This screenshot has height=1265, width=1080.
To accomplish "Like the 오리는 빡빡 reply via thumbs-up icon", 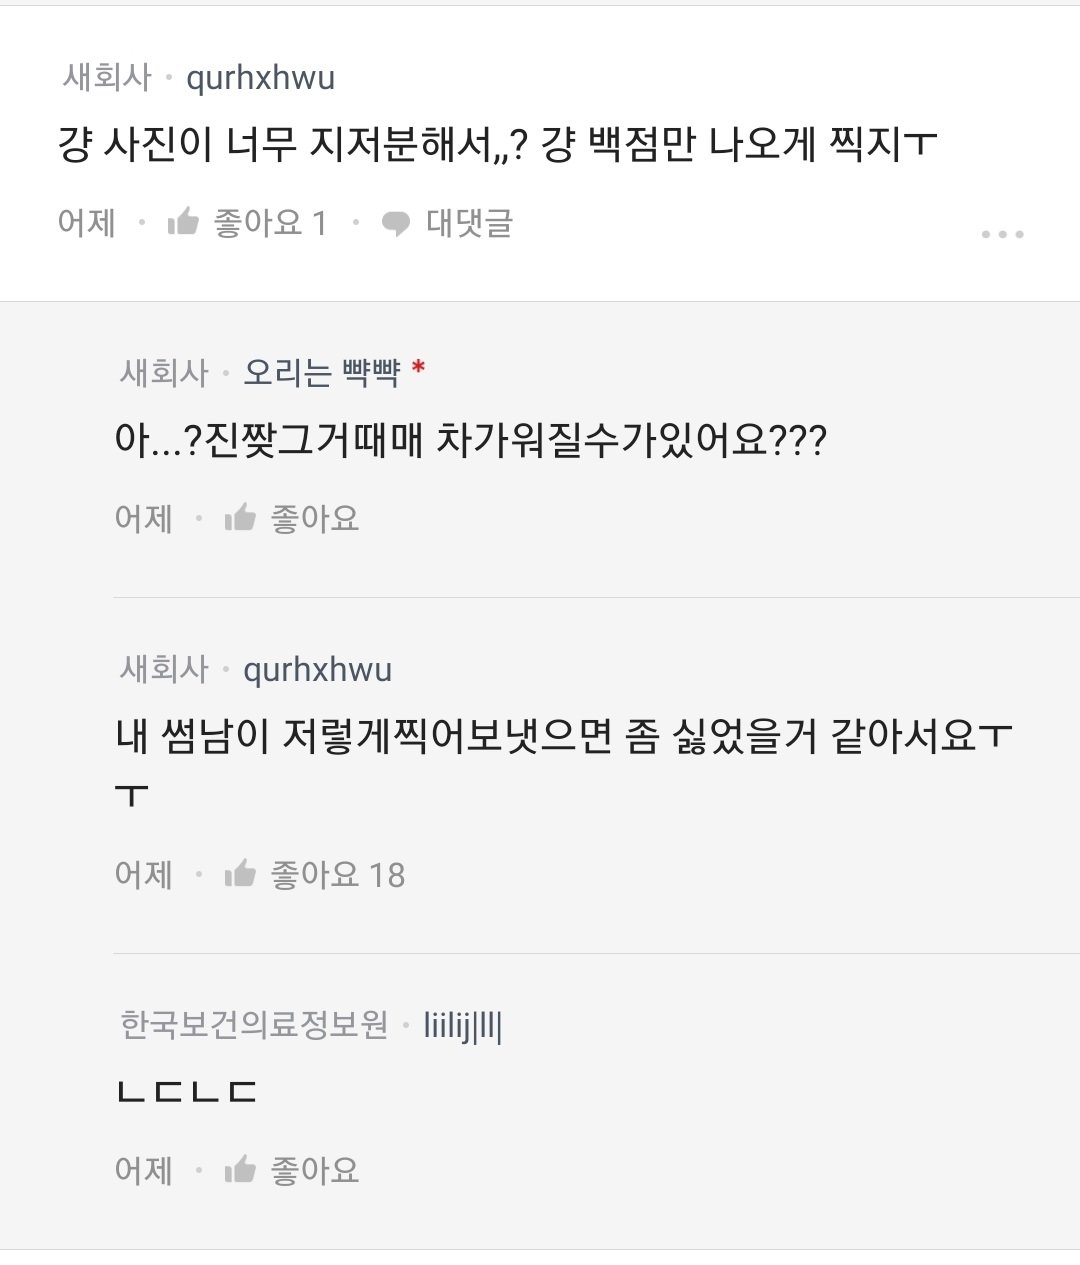I will pyautogui.click(x=240, y=518).
